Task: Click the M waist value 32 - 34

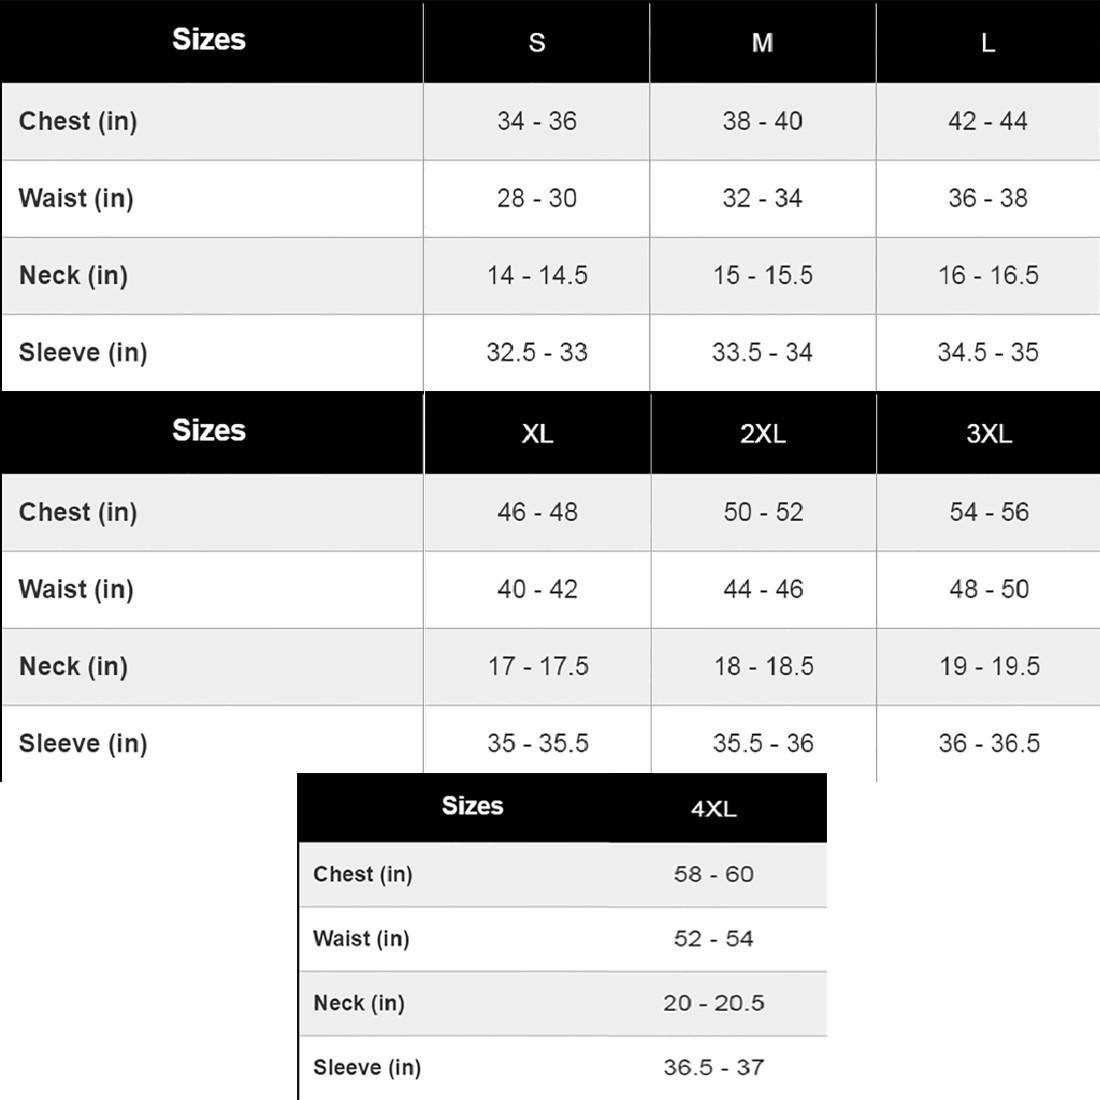Action: pos(763,198)
